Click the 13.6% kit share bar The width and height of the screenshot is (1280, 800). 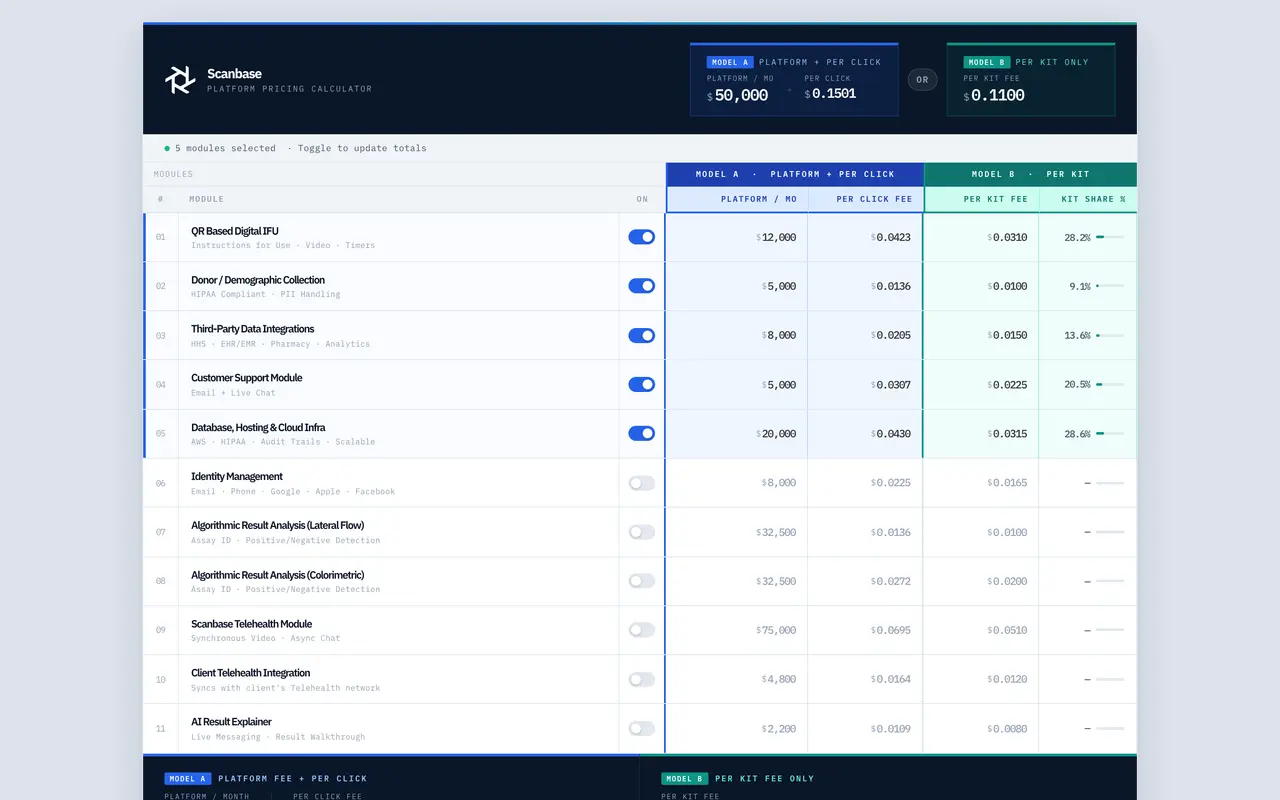click(1110, 335)
